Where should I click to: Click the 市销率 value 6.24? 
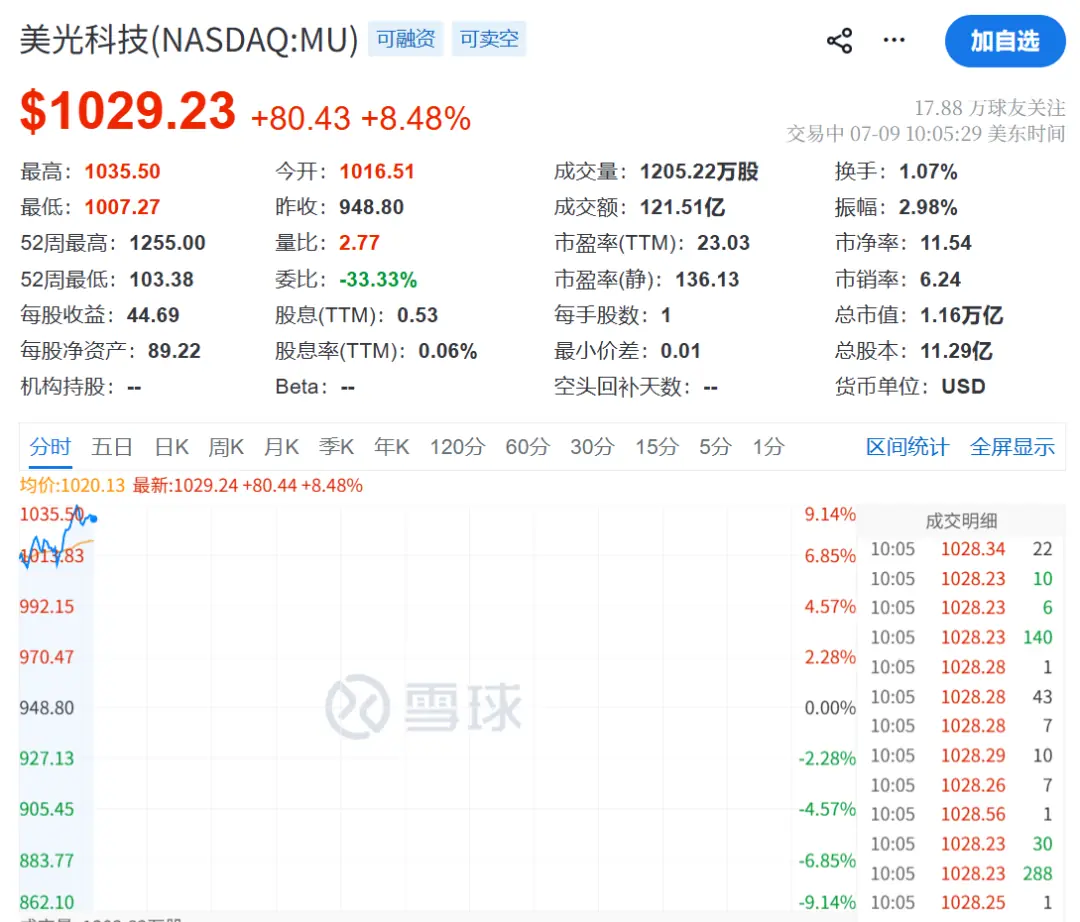tap(940, 280)
